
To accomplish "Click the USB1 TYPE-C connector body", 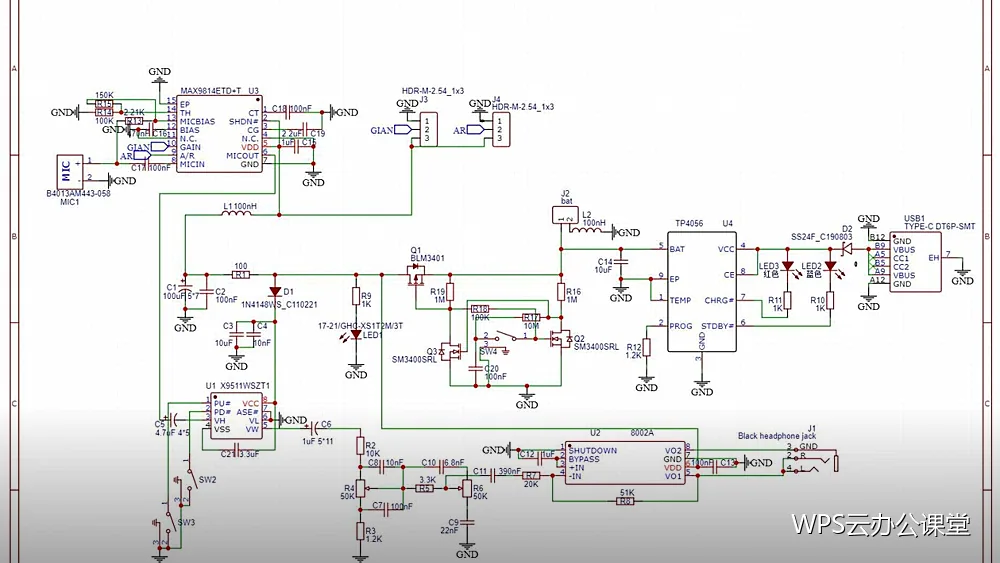I will (x=916, y=262).
